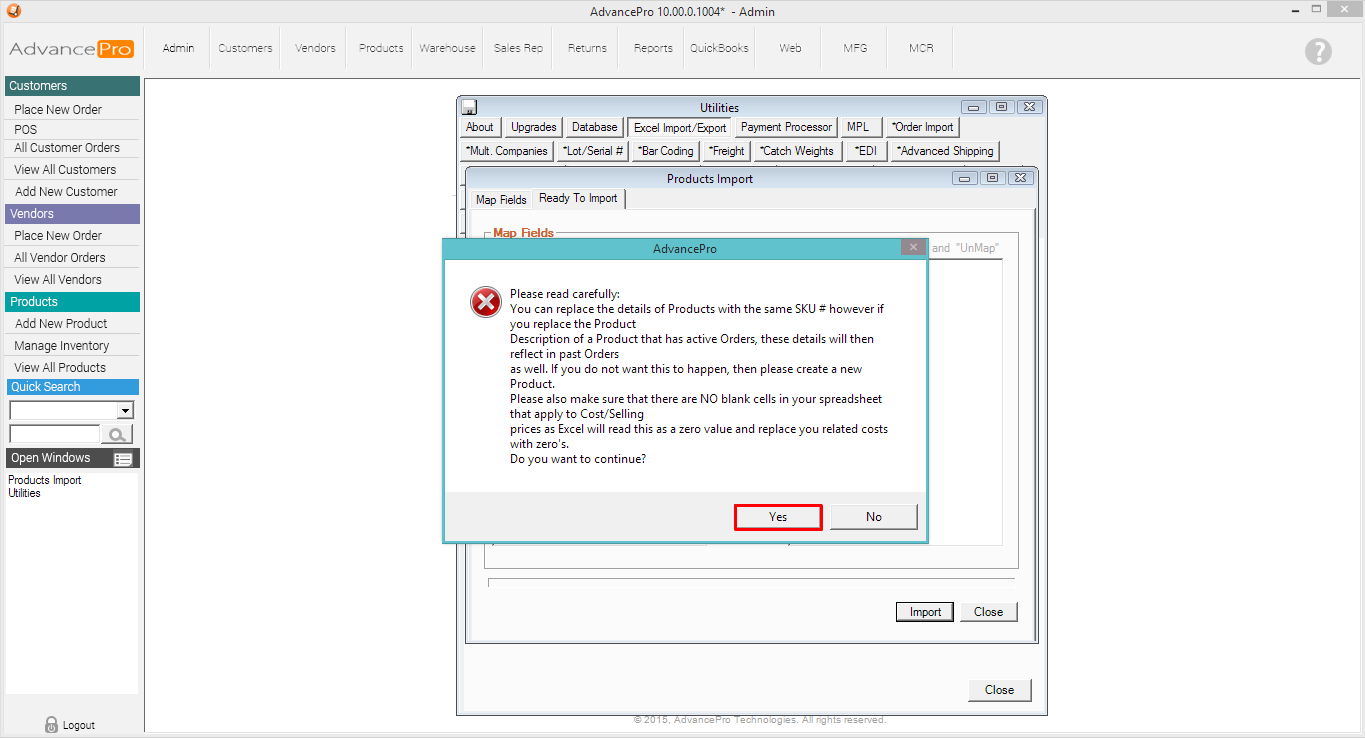Click the app icon in title bar
The image size is (1365, 738).
click(12, 11)
